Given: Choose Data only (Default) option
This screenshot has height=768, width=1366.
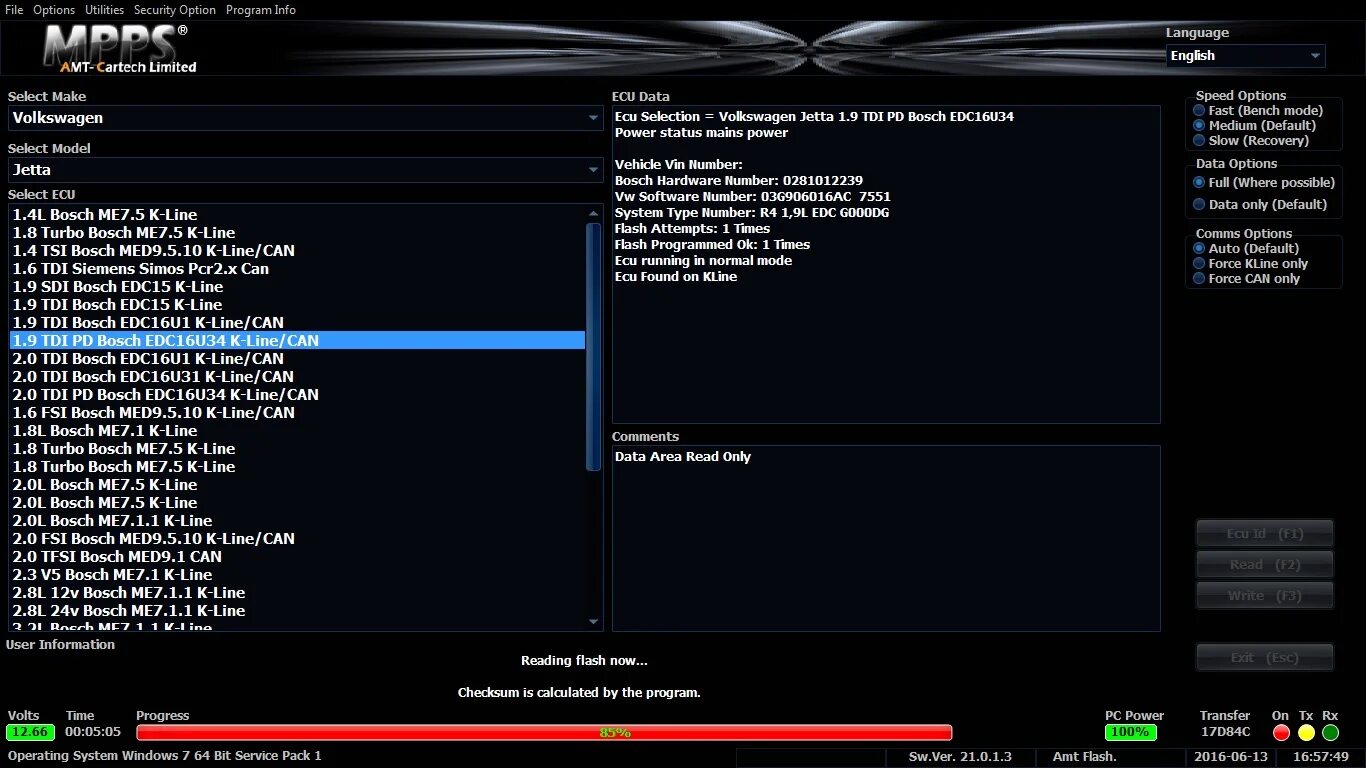Looking at the screenshot, I should point(1260,205).
